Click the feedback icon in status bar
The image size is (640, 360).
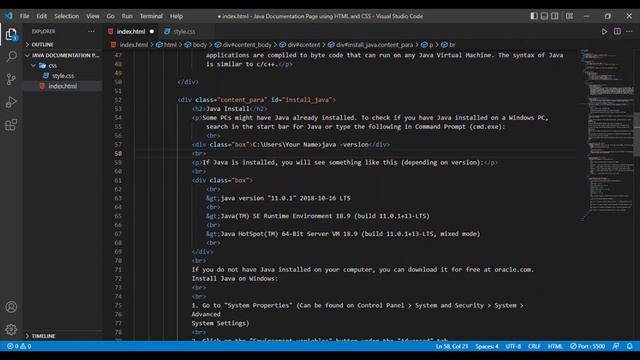(x=616, y=346)
